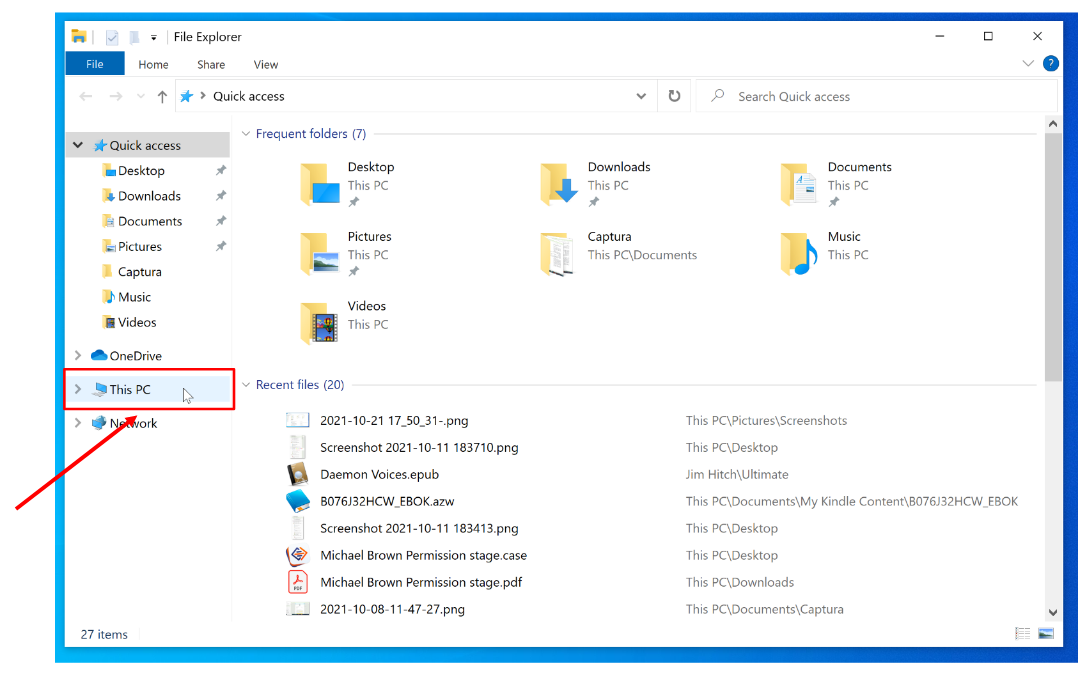Screen dimensions: 1089x685
Task: Expand the OneDrive tree node
Action: point(78,356)
